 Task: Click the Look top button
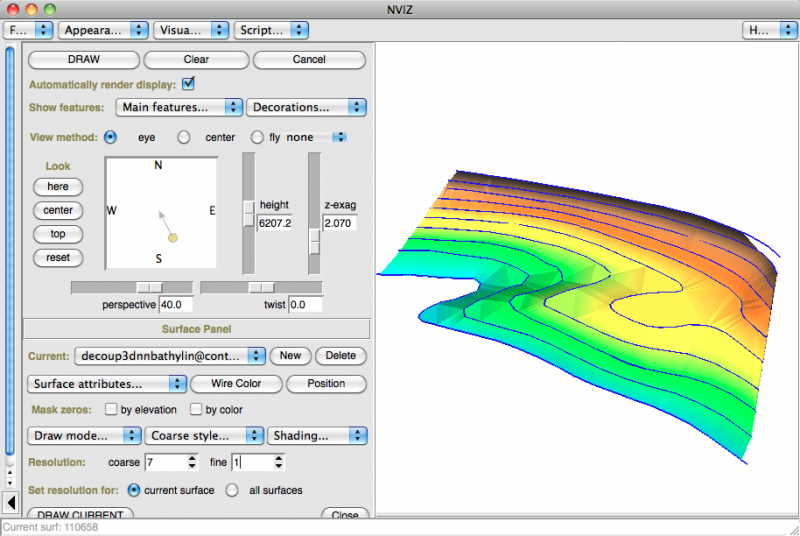57,234
